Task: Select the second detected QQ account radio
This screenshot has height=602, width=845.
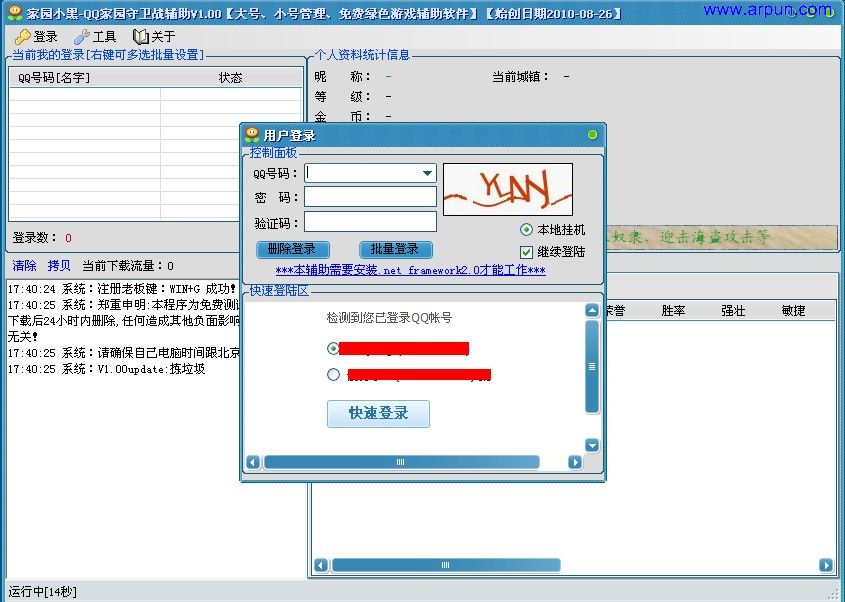Action: coord(334,374)
